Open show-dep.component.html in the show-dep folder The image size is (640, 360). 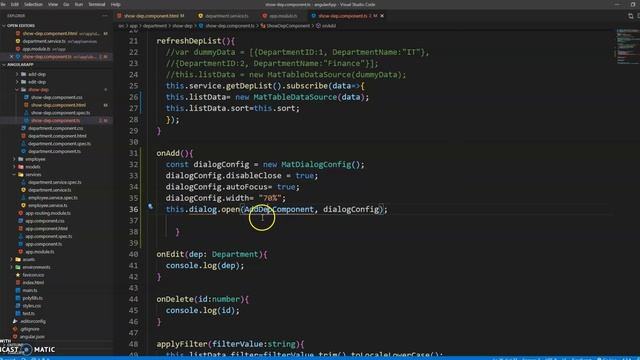pyautogui.click(x=58, y=105)
